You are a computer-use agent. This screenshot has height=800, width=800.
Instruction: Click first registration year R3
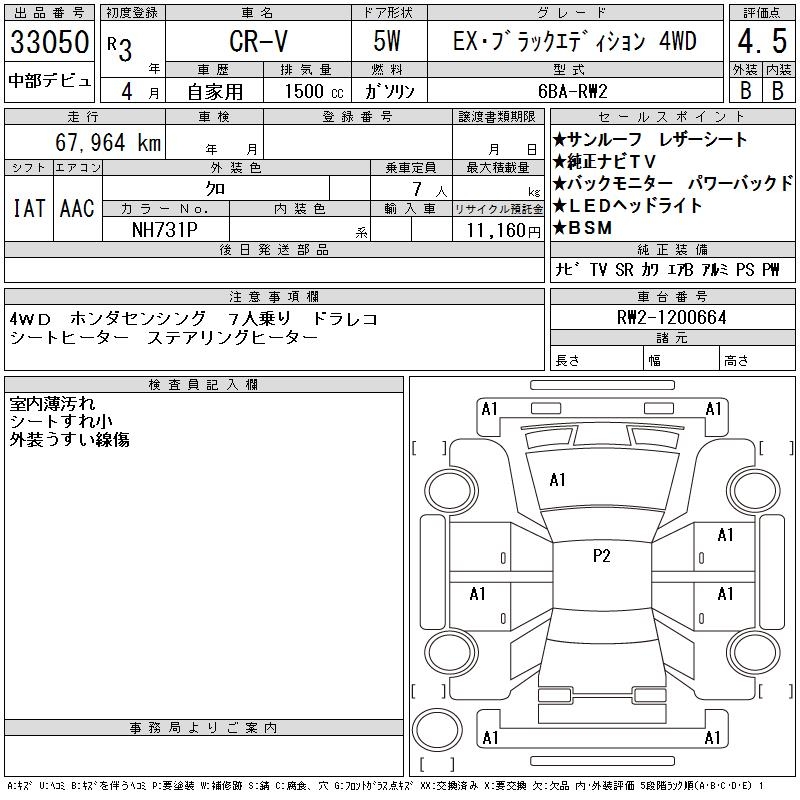pos(120,49)
